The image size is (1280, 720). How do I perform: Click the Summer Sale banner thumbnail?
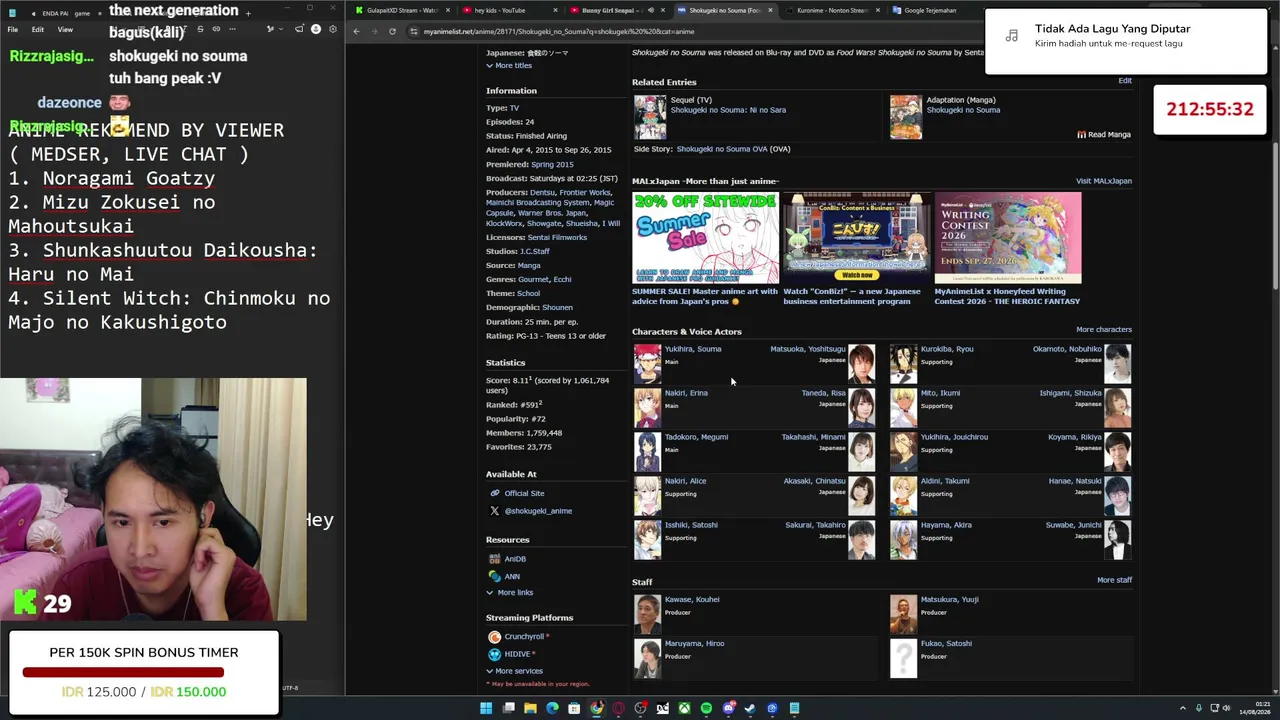pos(705,238)
